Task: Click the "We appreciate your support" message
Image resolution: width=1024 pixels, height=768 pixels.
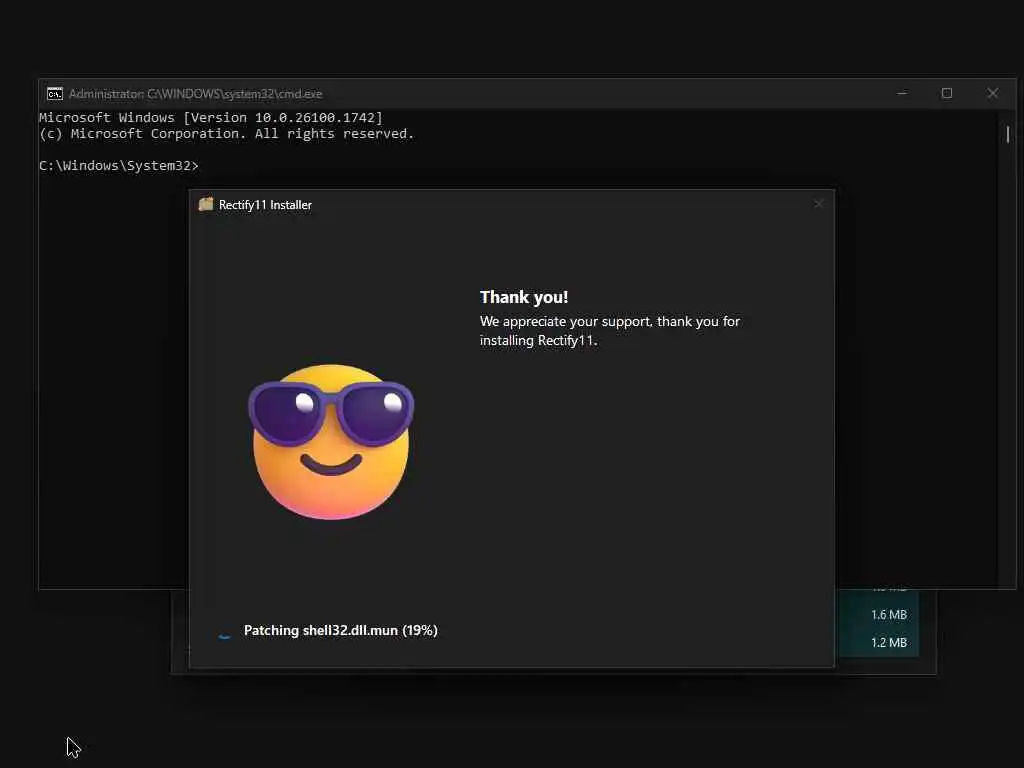Action: click(610, 330)
